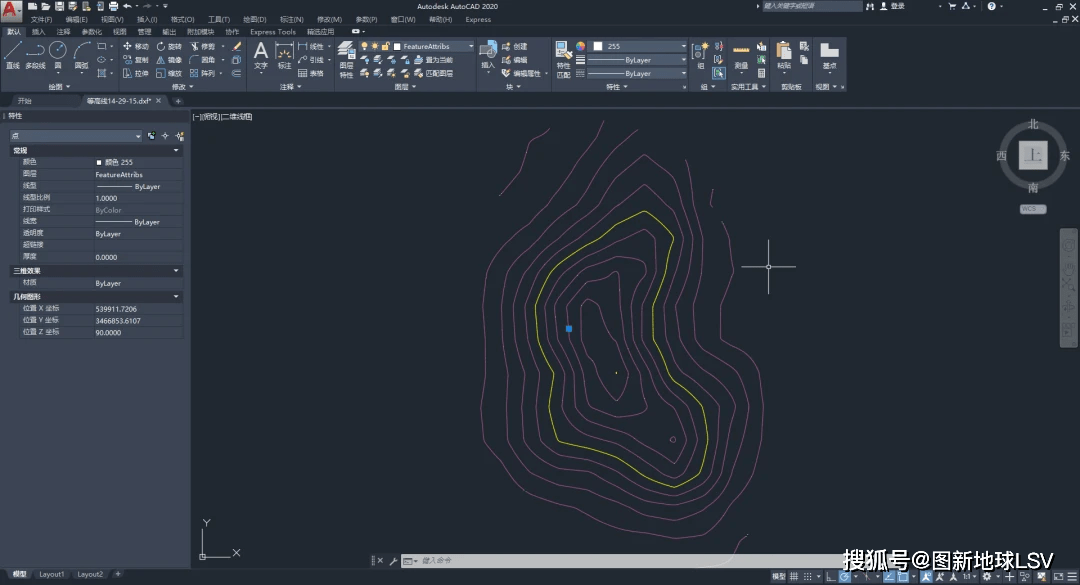Toggle 2D object snap in status bar
1080x585 pixels.
tap(902, 576)
